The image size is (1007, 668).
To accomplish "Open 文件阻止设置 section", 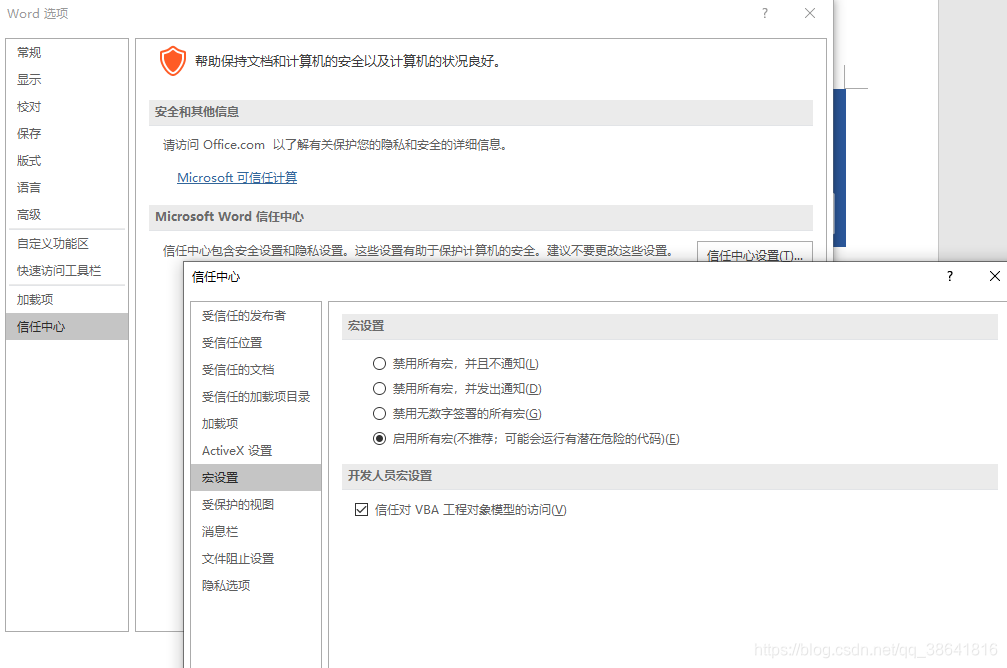I will coord(256,559).
